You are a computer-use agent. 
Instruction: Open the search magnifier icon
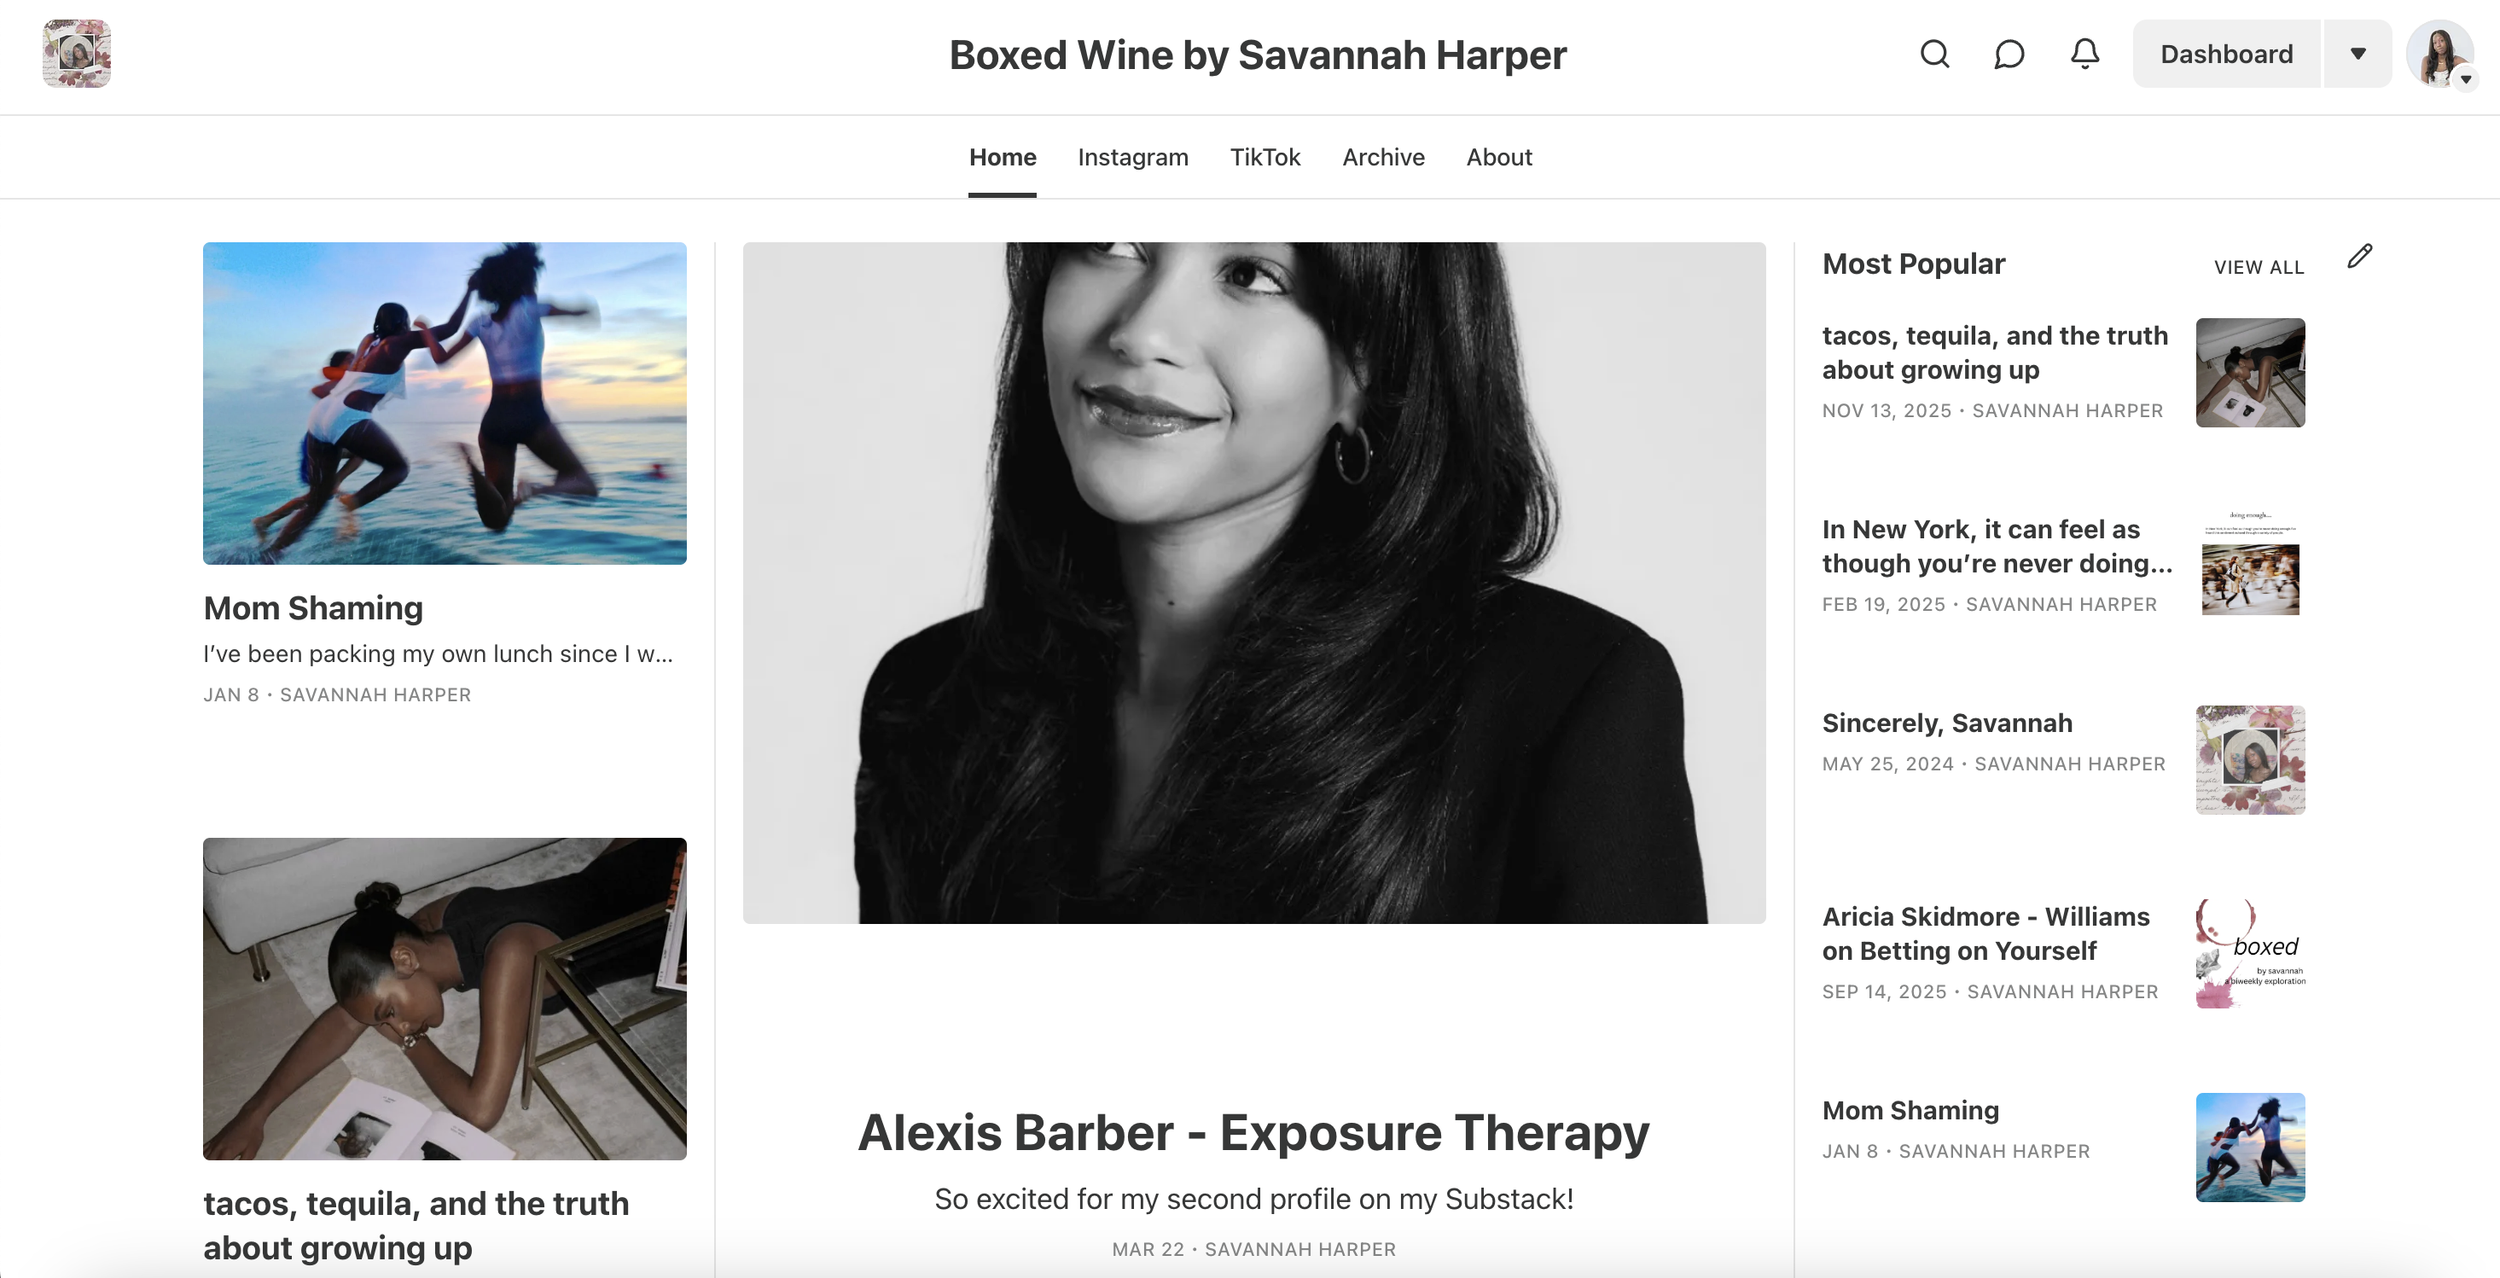(x=1934, y=54)
